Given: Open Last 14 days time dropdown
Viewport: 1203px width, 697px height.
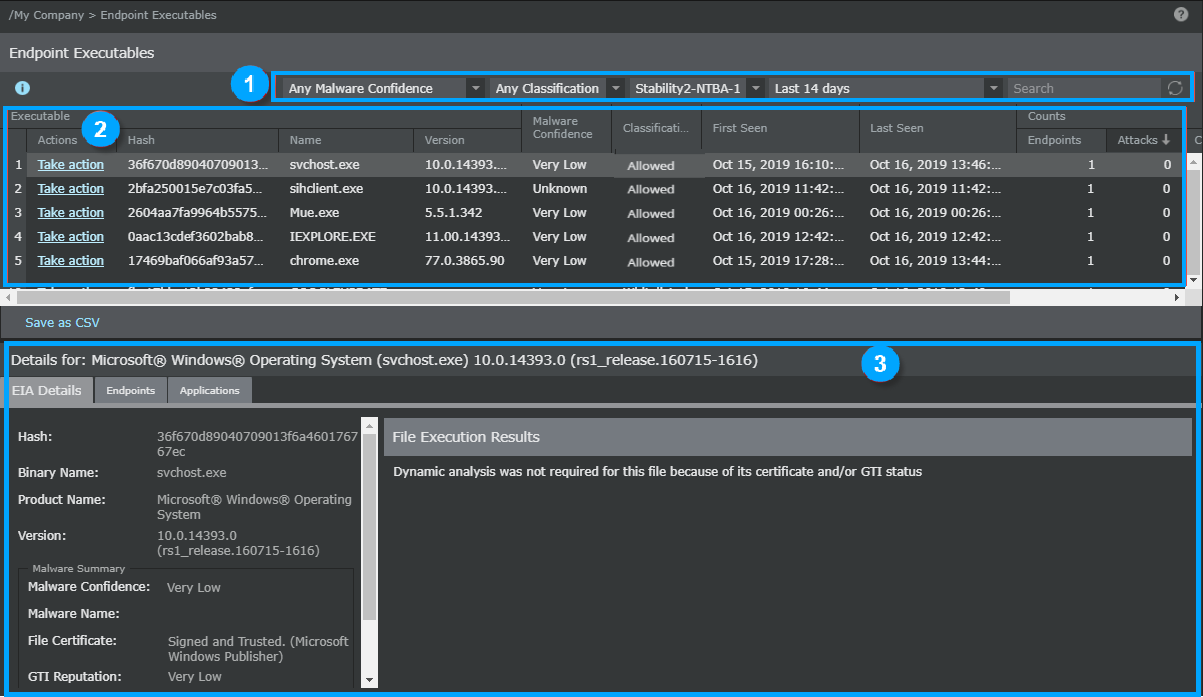Looking at the screenshot, I should (886, 88).
